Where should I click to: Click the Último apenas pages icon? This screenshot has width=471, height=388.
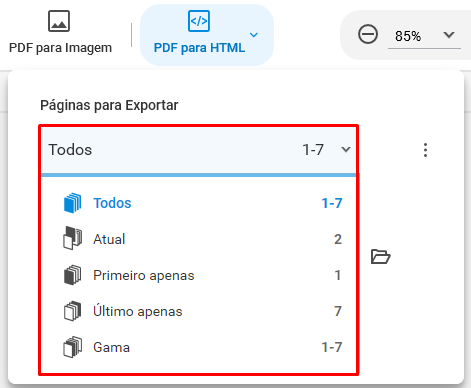(72, 311)
